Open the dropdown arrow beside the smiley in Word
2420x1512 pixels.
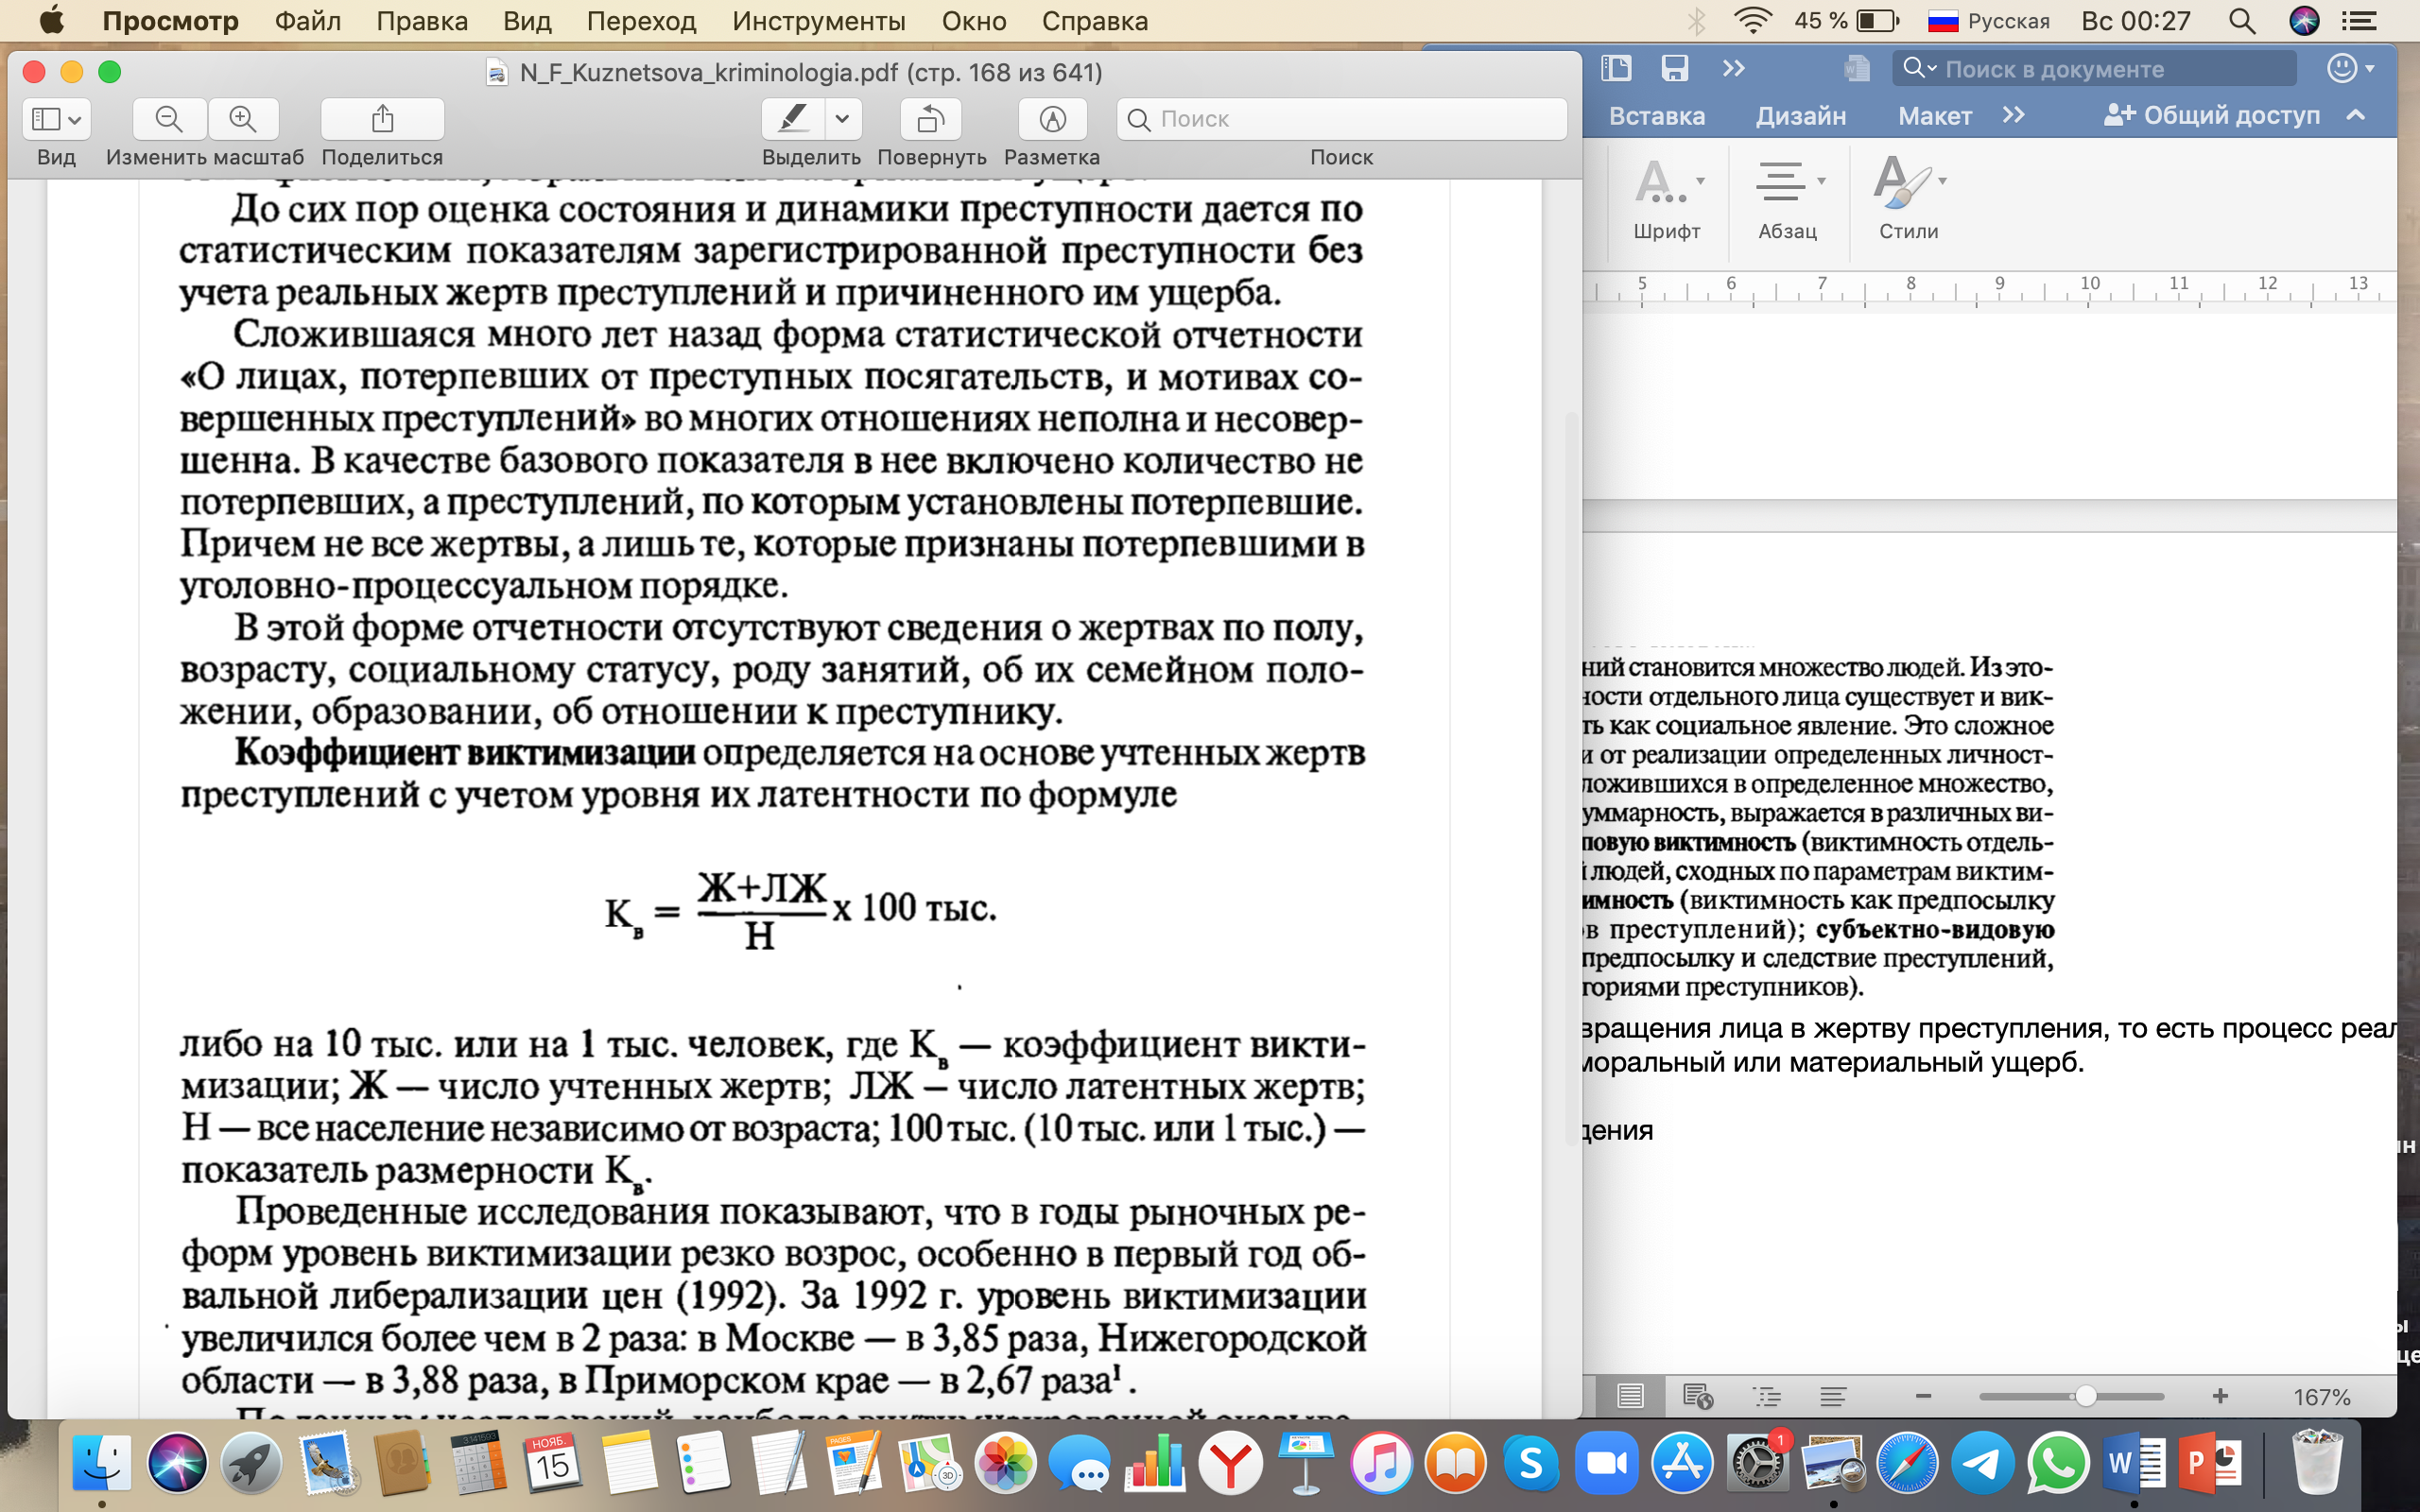click(2370, 69)
